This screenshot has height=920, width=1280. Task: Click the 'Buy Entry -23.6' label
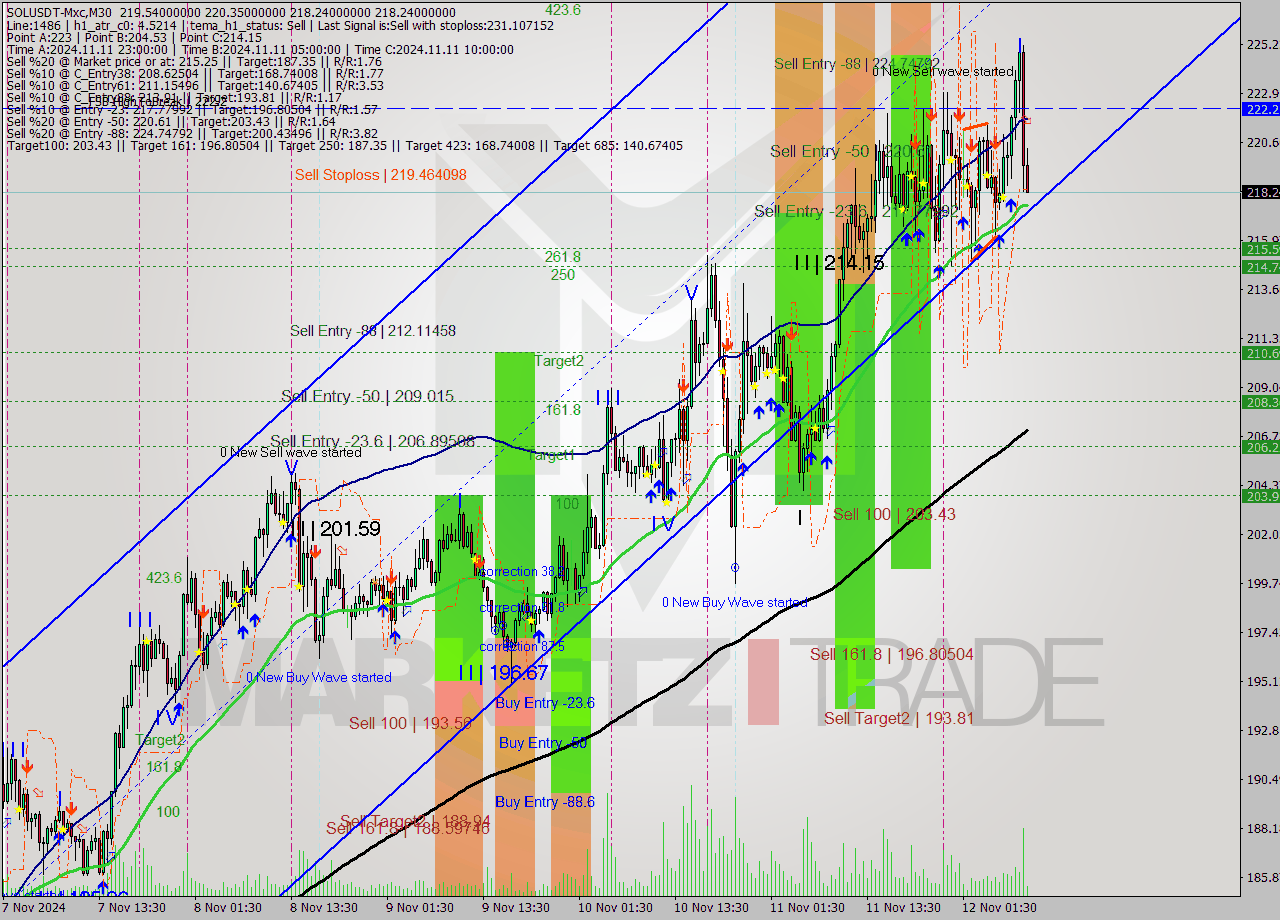pos(545,703)
